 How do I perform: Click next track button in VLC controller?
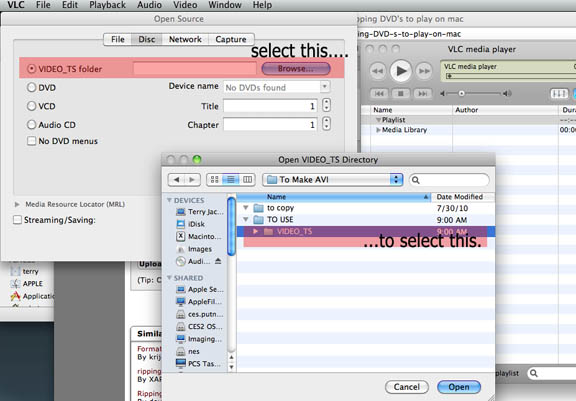pyautogui.click(x=422, y=94)
